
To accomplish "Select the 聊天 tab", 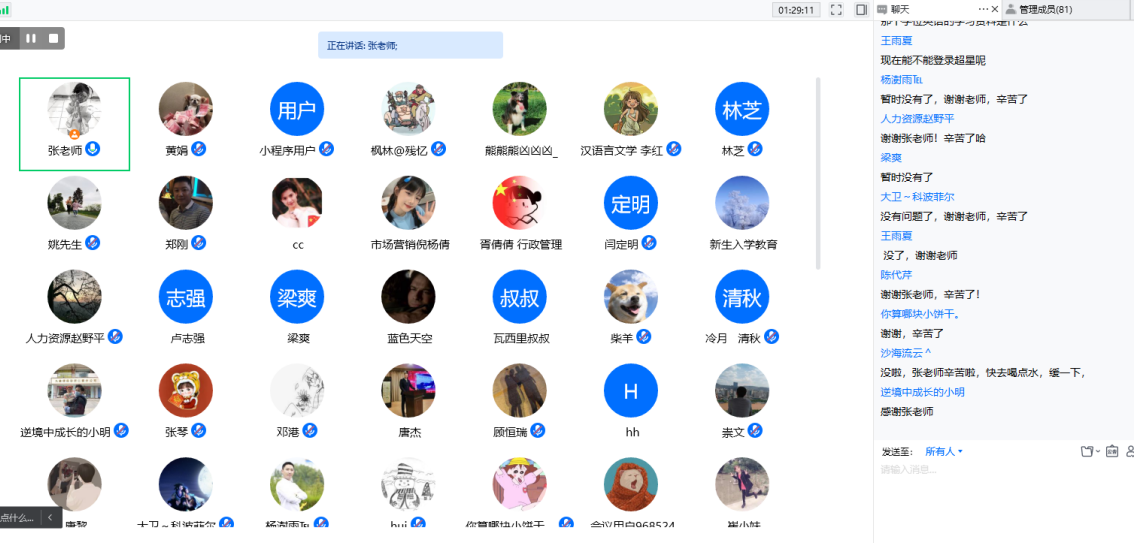I will (x=900, y=9).
